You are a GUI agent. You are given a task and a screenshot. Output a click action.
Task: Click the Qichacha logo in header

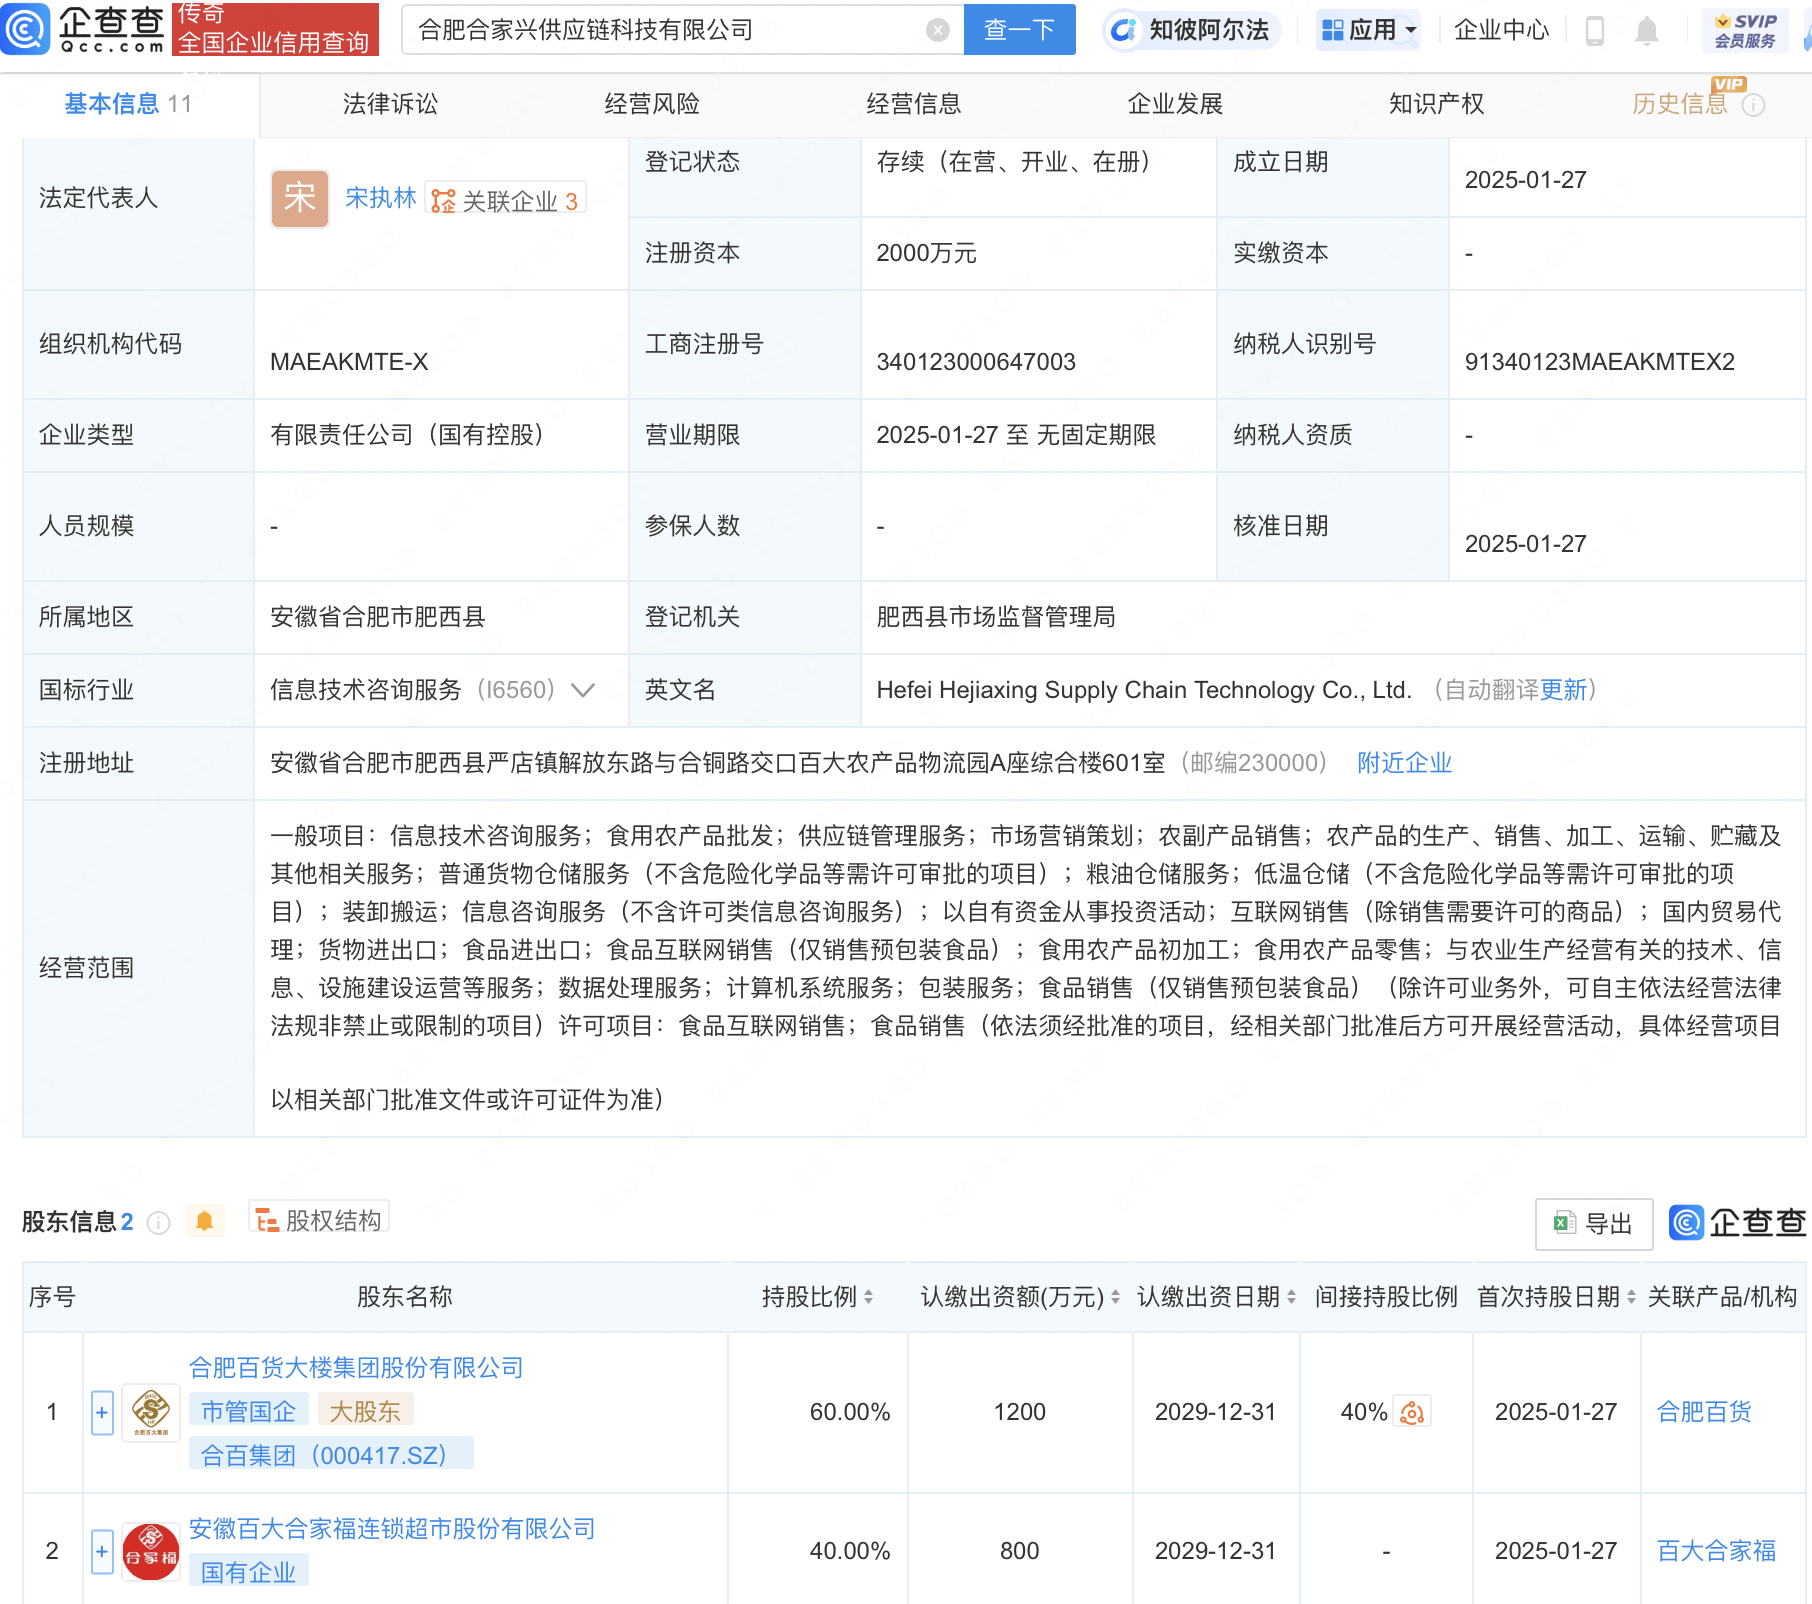[x=83, y=29]
